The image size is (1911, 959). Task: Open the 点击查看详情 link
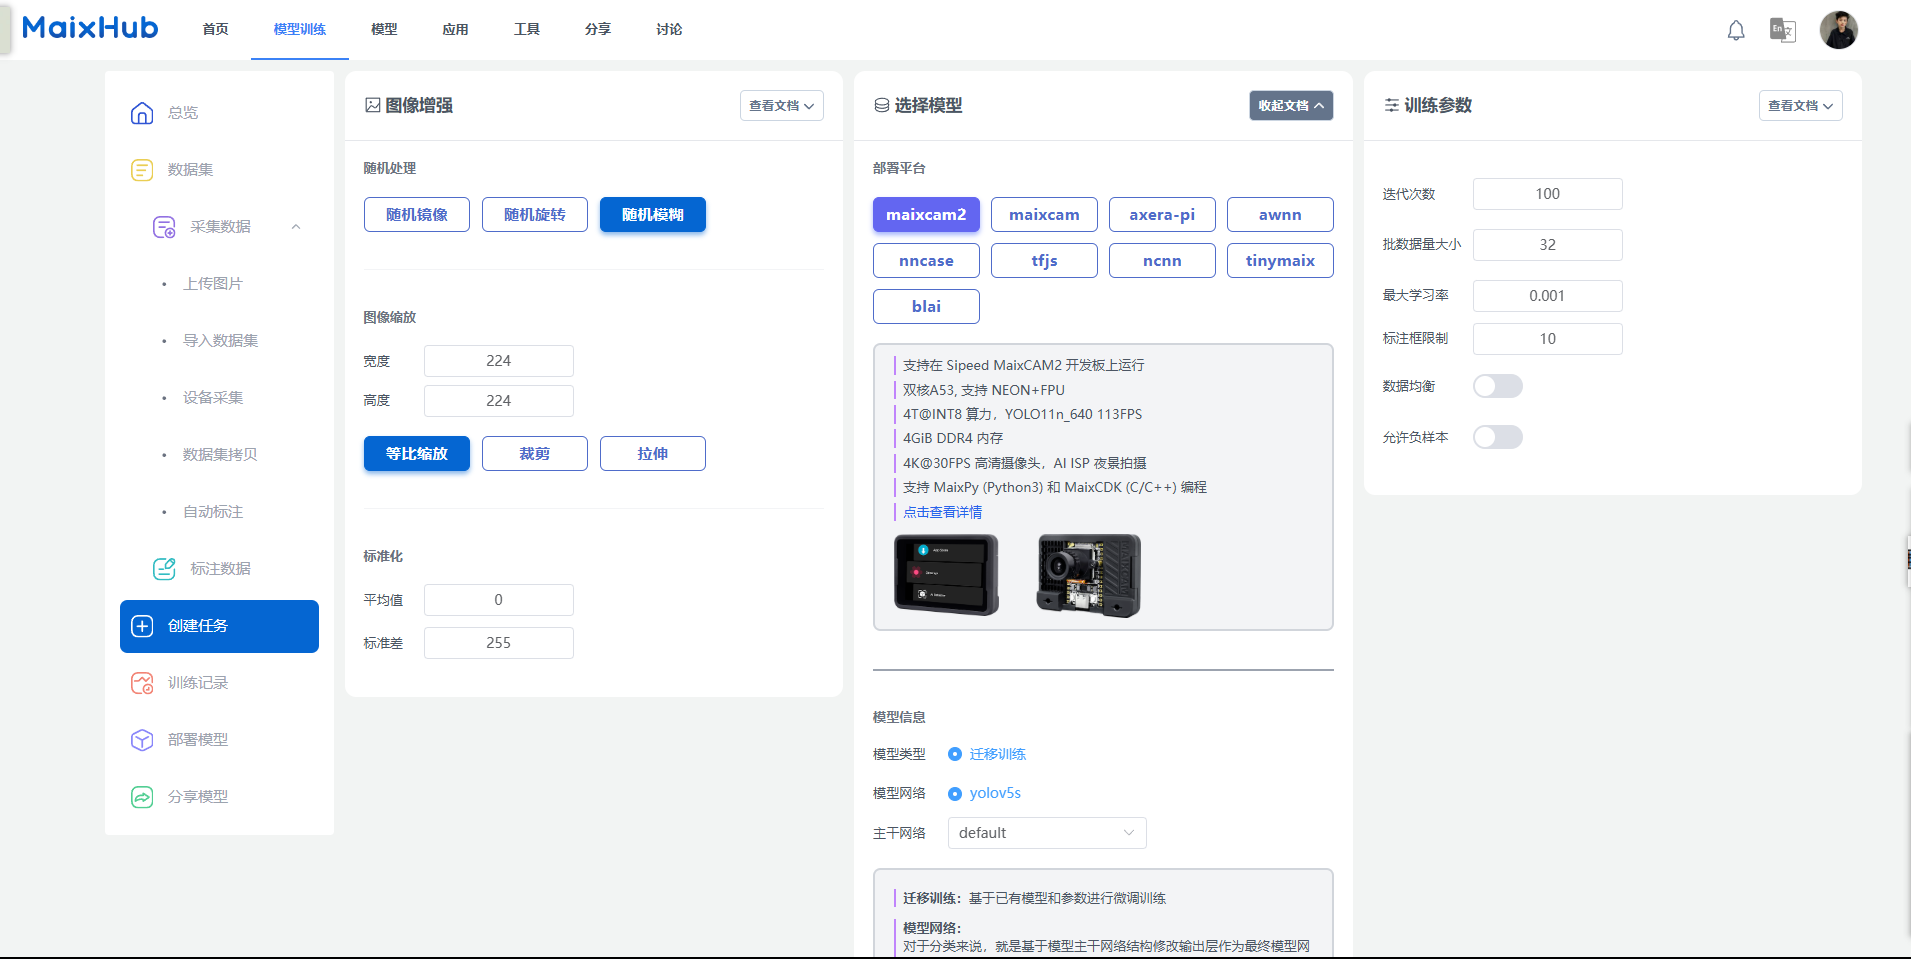[x=942, y=512]
